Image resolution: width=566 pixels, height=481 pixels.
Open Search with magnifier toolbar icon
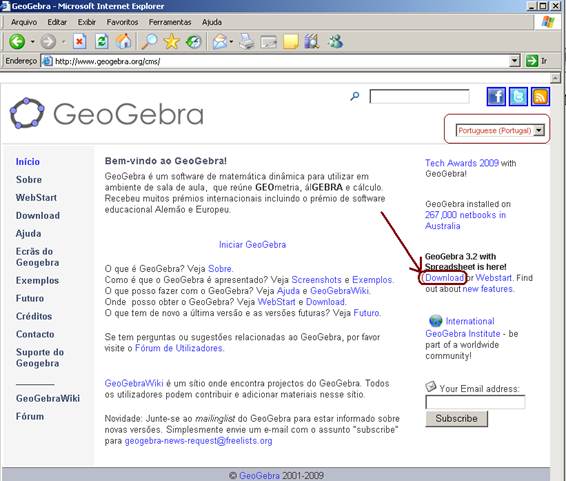[x=149, y=41]
